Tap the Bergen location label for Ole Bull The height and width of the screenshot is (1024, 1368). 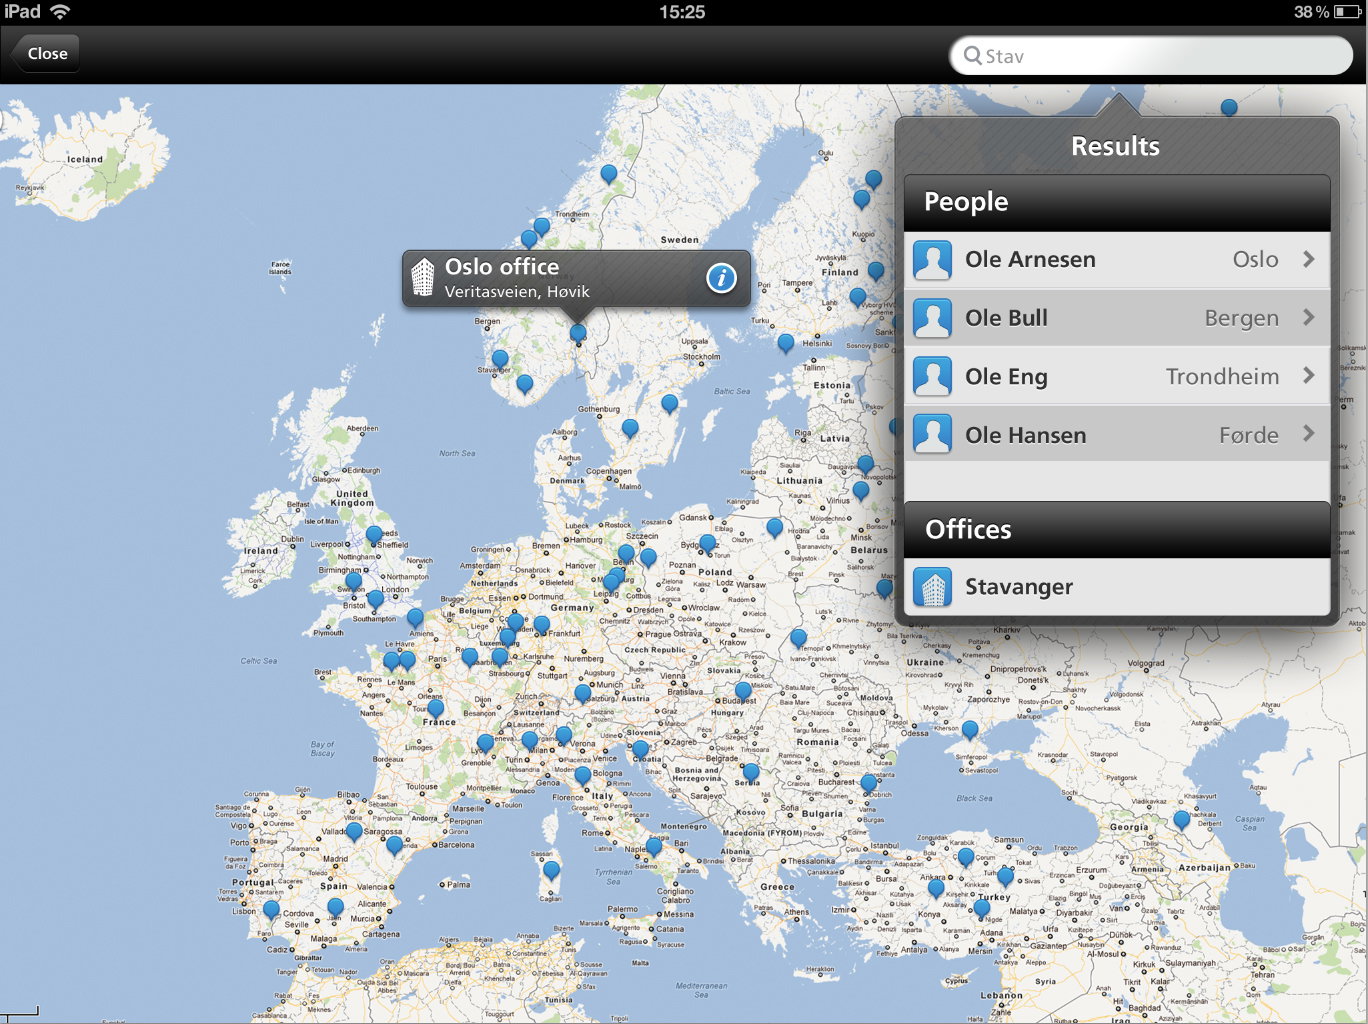coord(1241,318)
